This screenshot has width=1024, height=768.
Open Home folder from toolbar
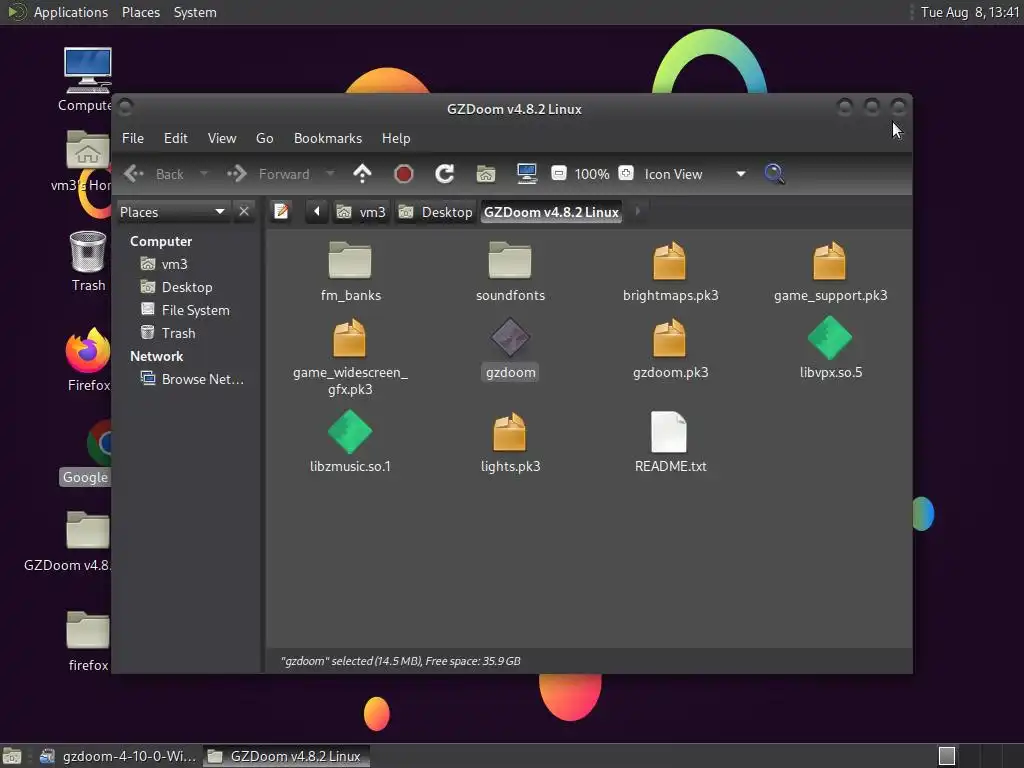pos(486,174)
